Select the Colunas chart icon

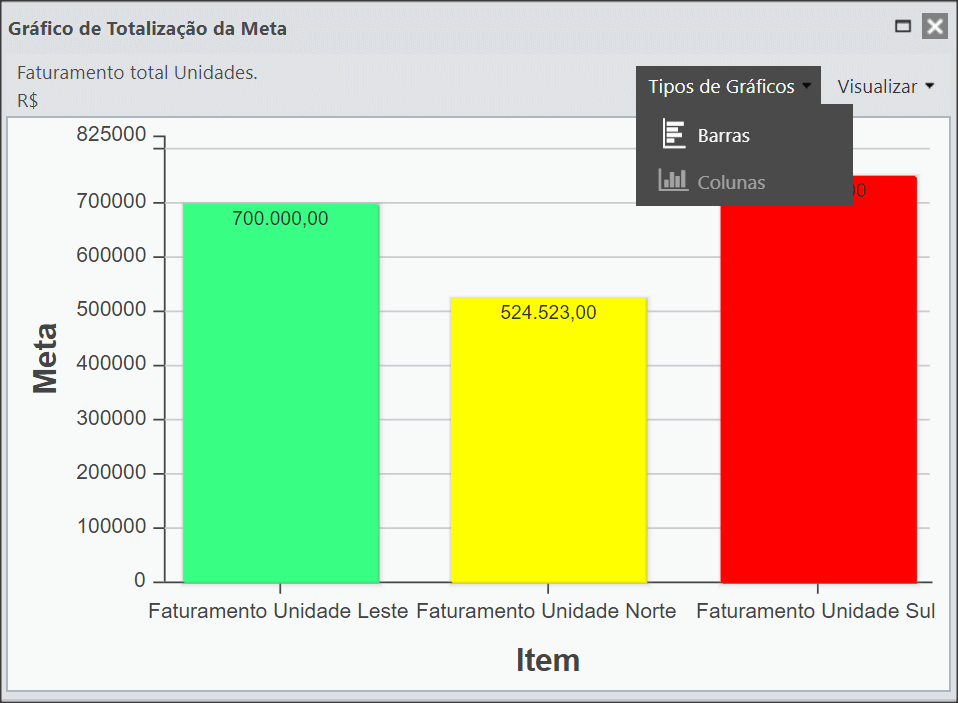pos(673,180)
